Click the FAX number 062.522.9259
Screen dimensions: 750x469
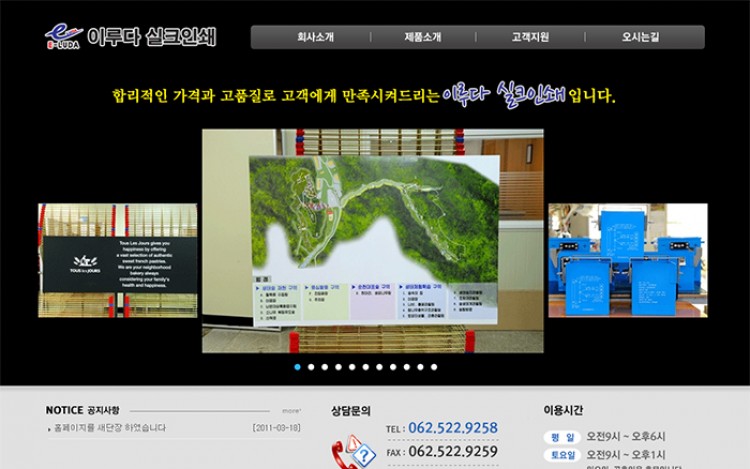452,452
